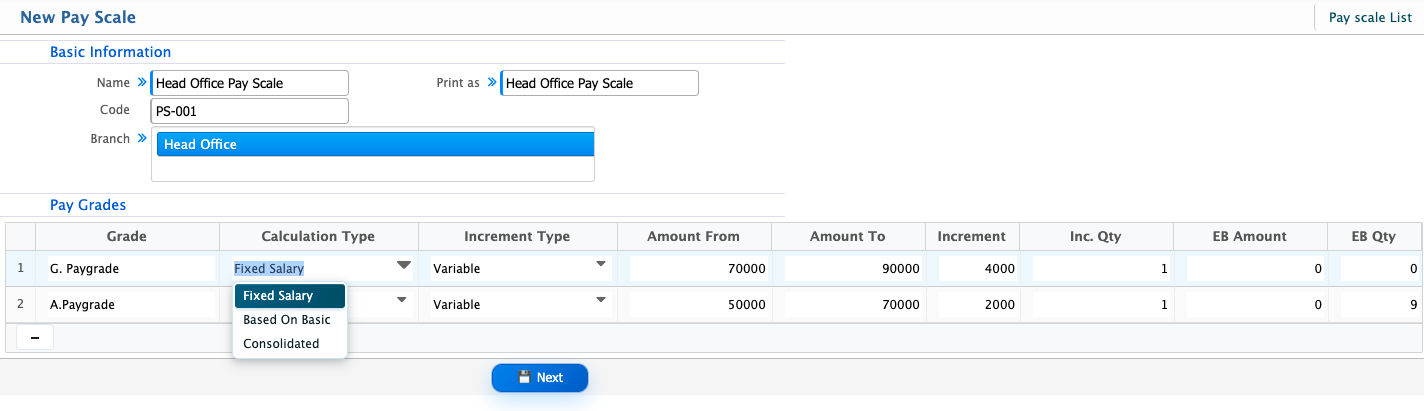Click the Amount From column header
1424x411 pixels.
[694, 236]
